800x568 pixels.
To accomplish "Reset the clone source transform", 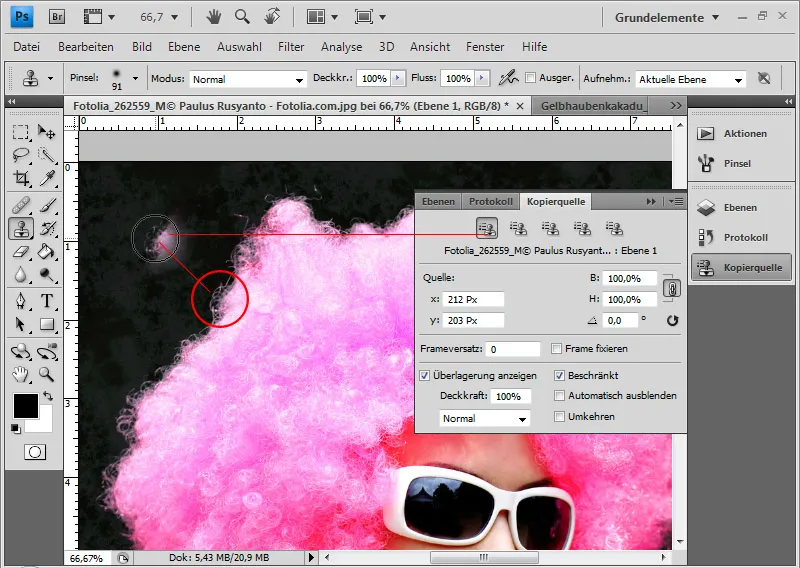I will click(x=672, y=320).
